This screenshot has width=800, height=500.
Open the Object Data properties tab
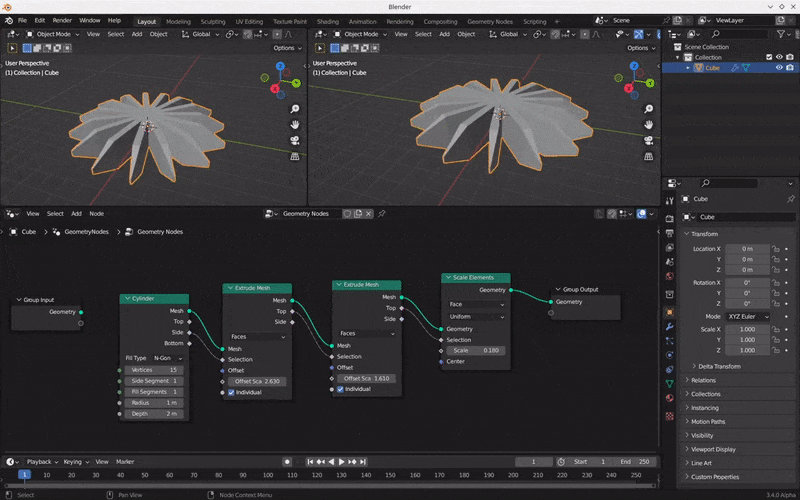tap(669, 383)
